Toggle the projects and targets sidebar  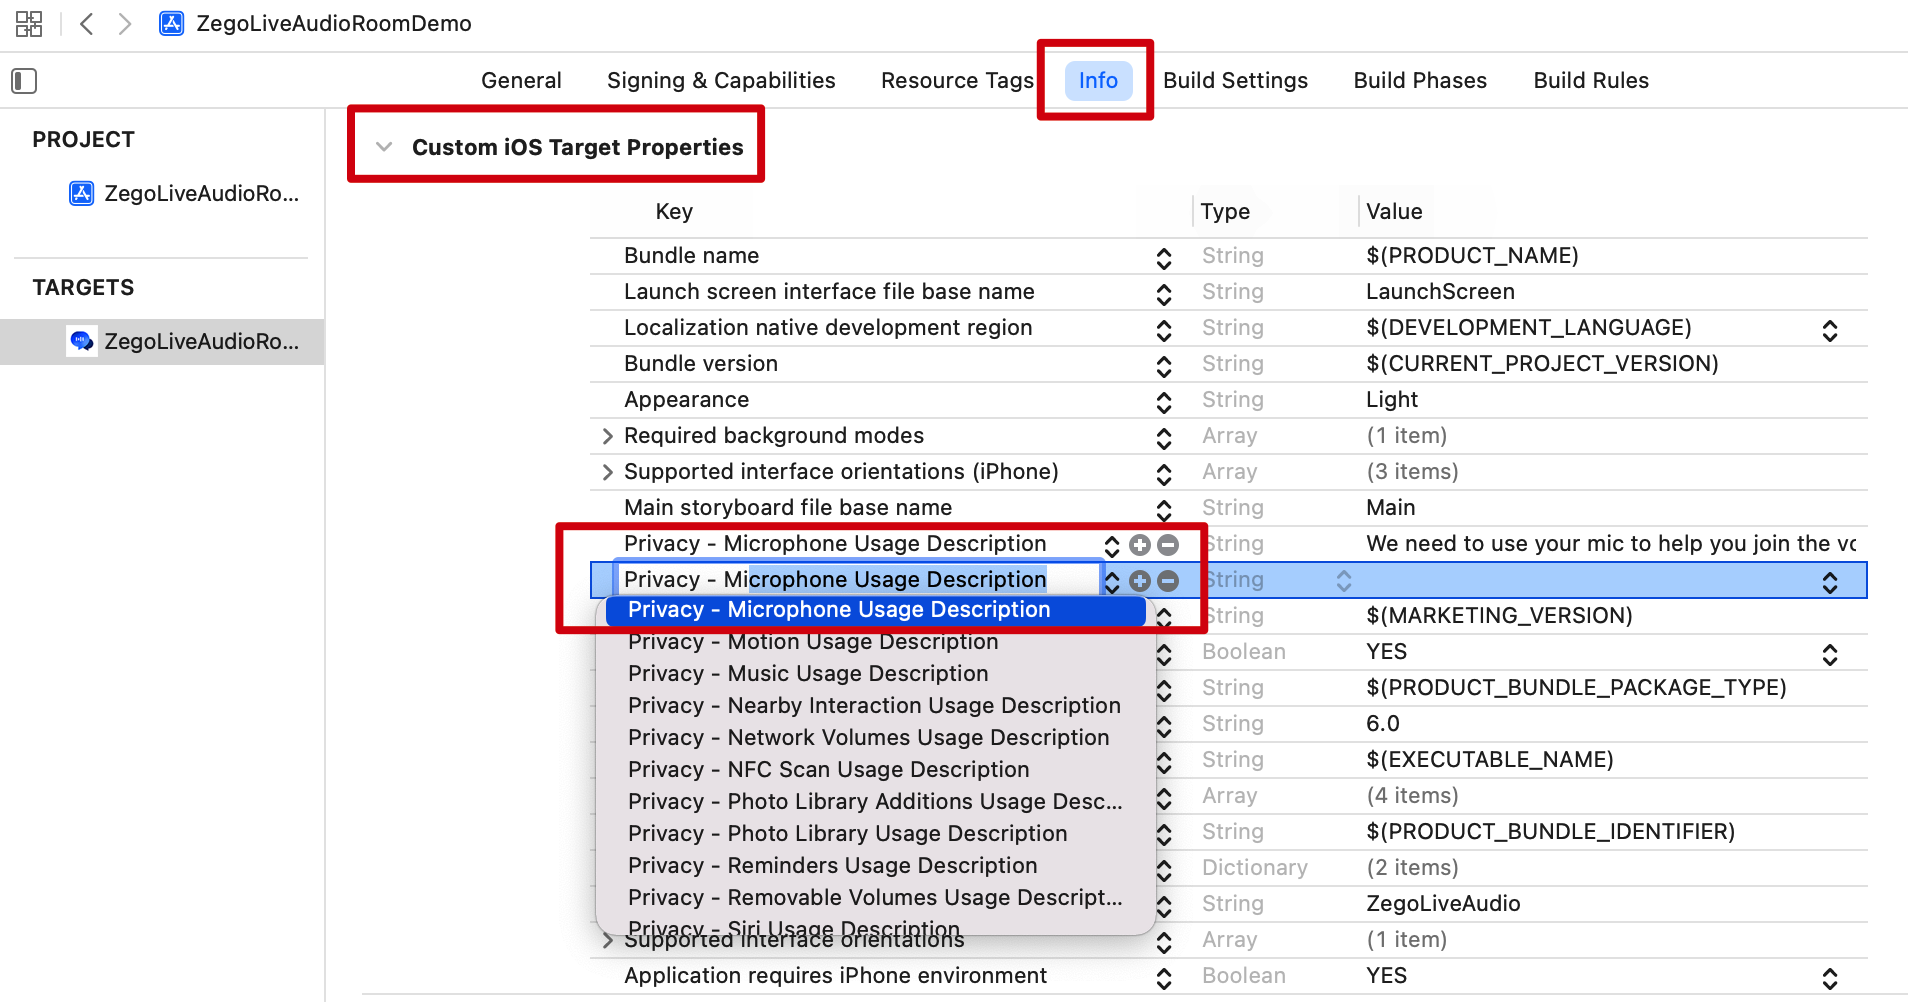pos(24,81)
